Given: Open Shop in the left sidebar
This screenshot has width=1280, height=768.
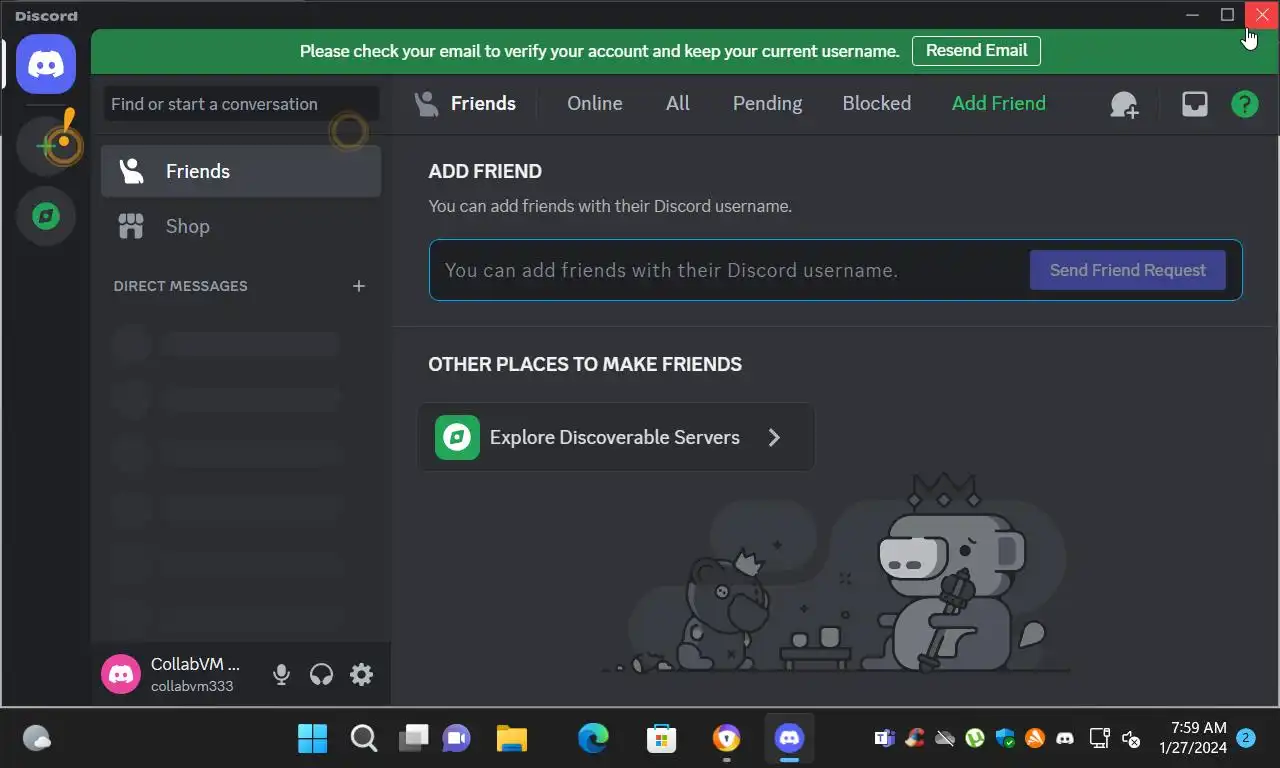Looking at the screenshot, I should coord(241,226).
